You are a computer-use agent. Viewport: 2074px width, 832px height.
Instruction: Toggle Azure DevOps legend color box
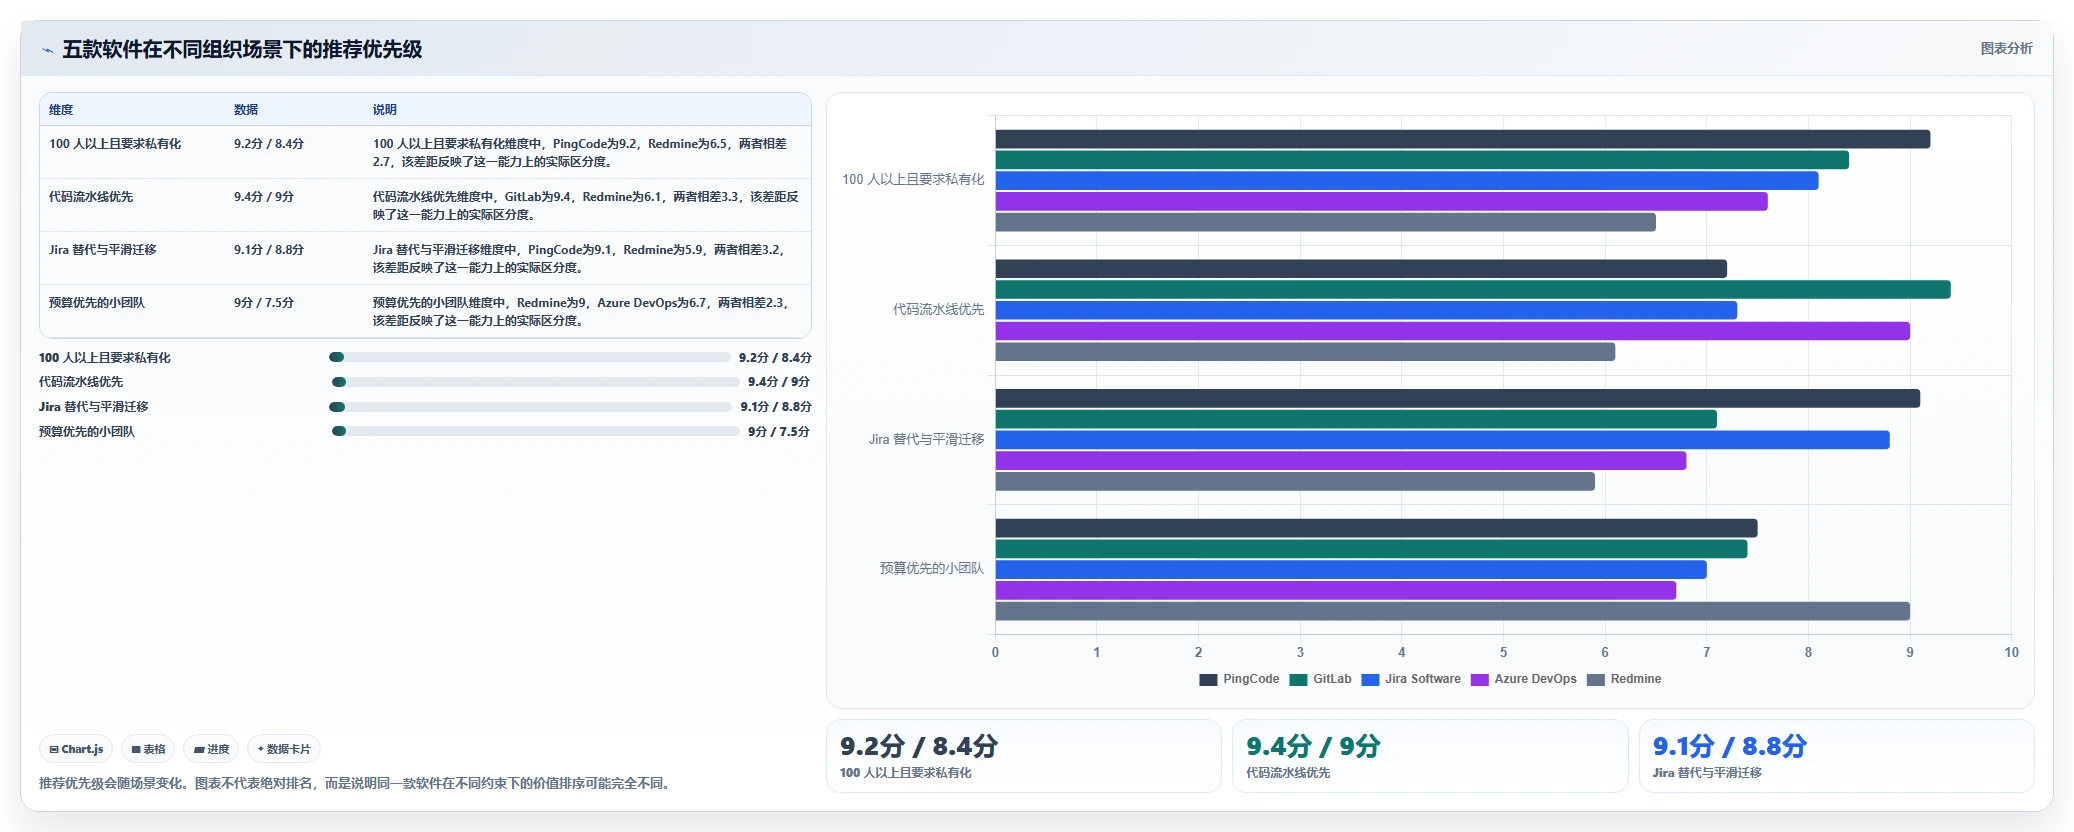coord(1479,680)
